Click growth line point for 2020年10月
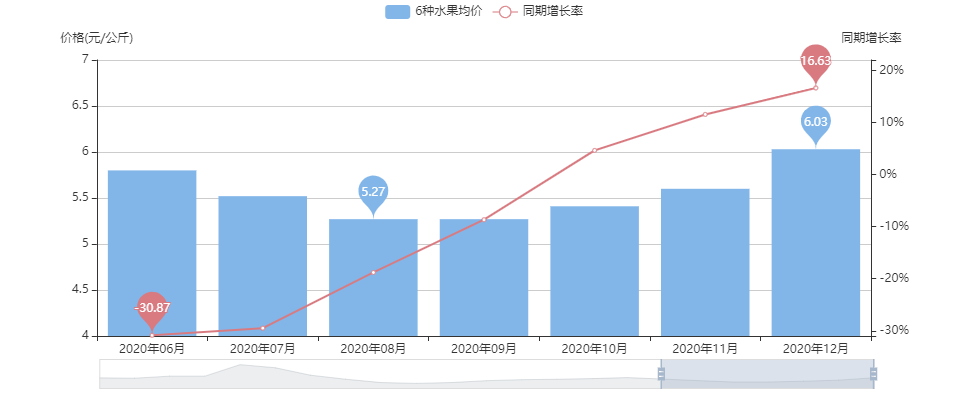This screenshot has width=968, height=396. [x=594, y=150]
